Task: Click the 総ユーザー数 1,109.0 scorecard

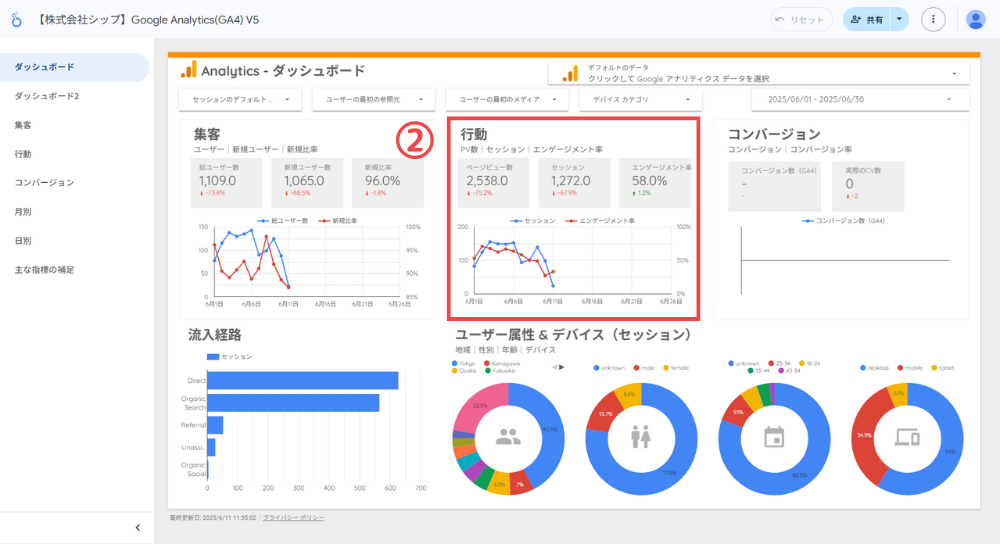Action: (226, 182)
